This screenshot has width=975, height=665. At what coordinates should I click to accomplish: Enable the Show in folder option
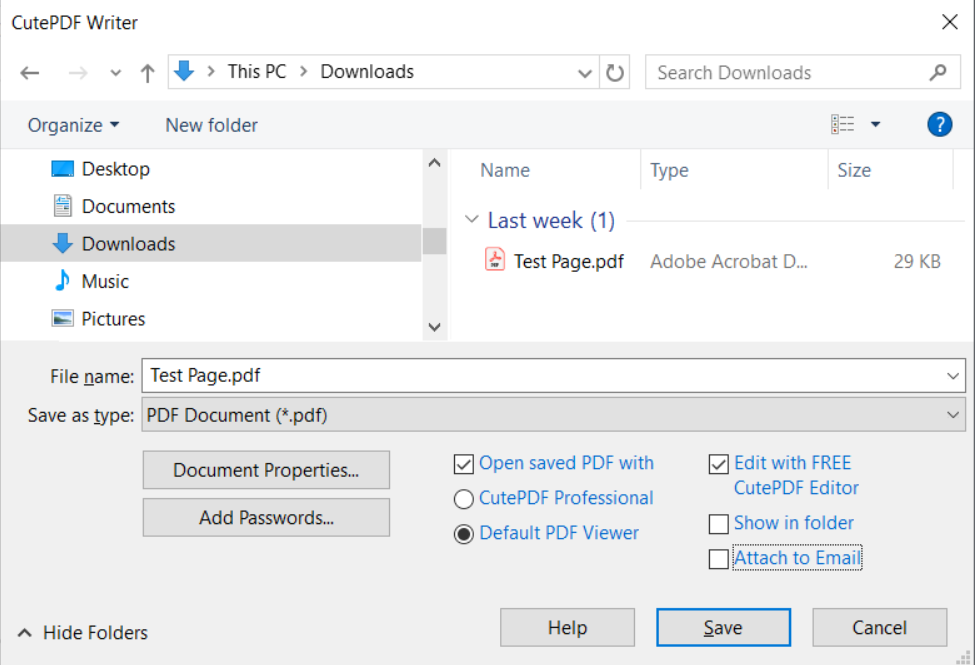coord(718,523)
